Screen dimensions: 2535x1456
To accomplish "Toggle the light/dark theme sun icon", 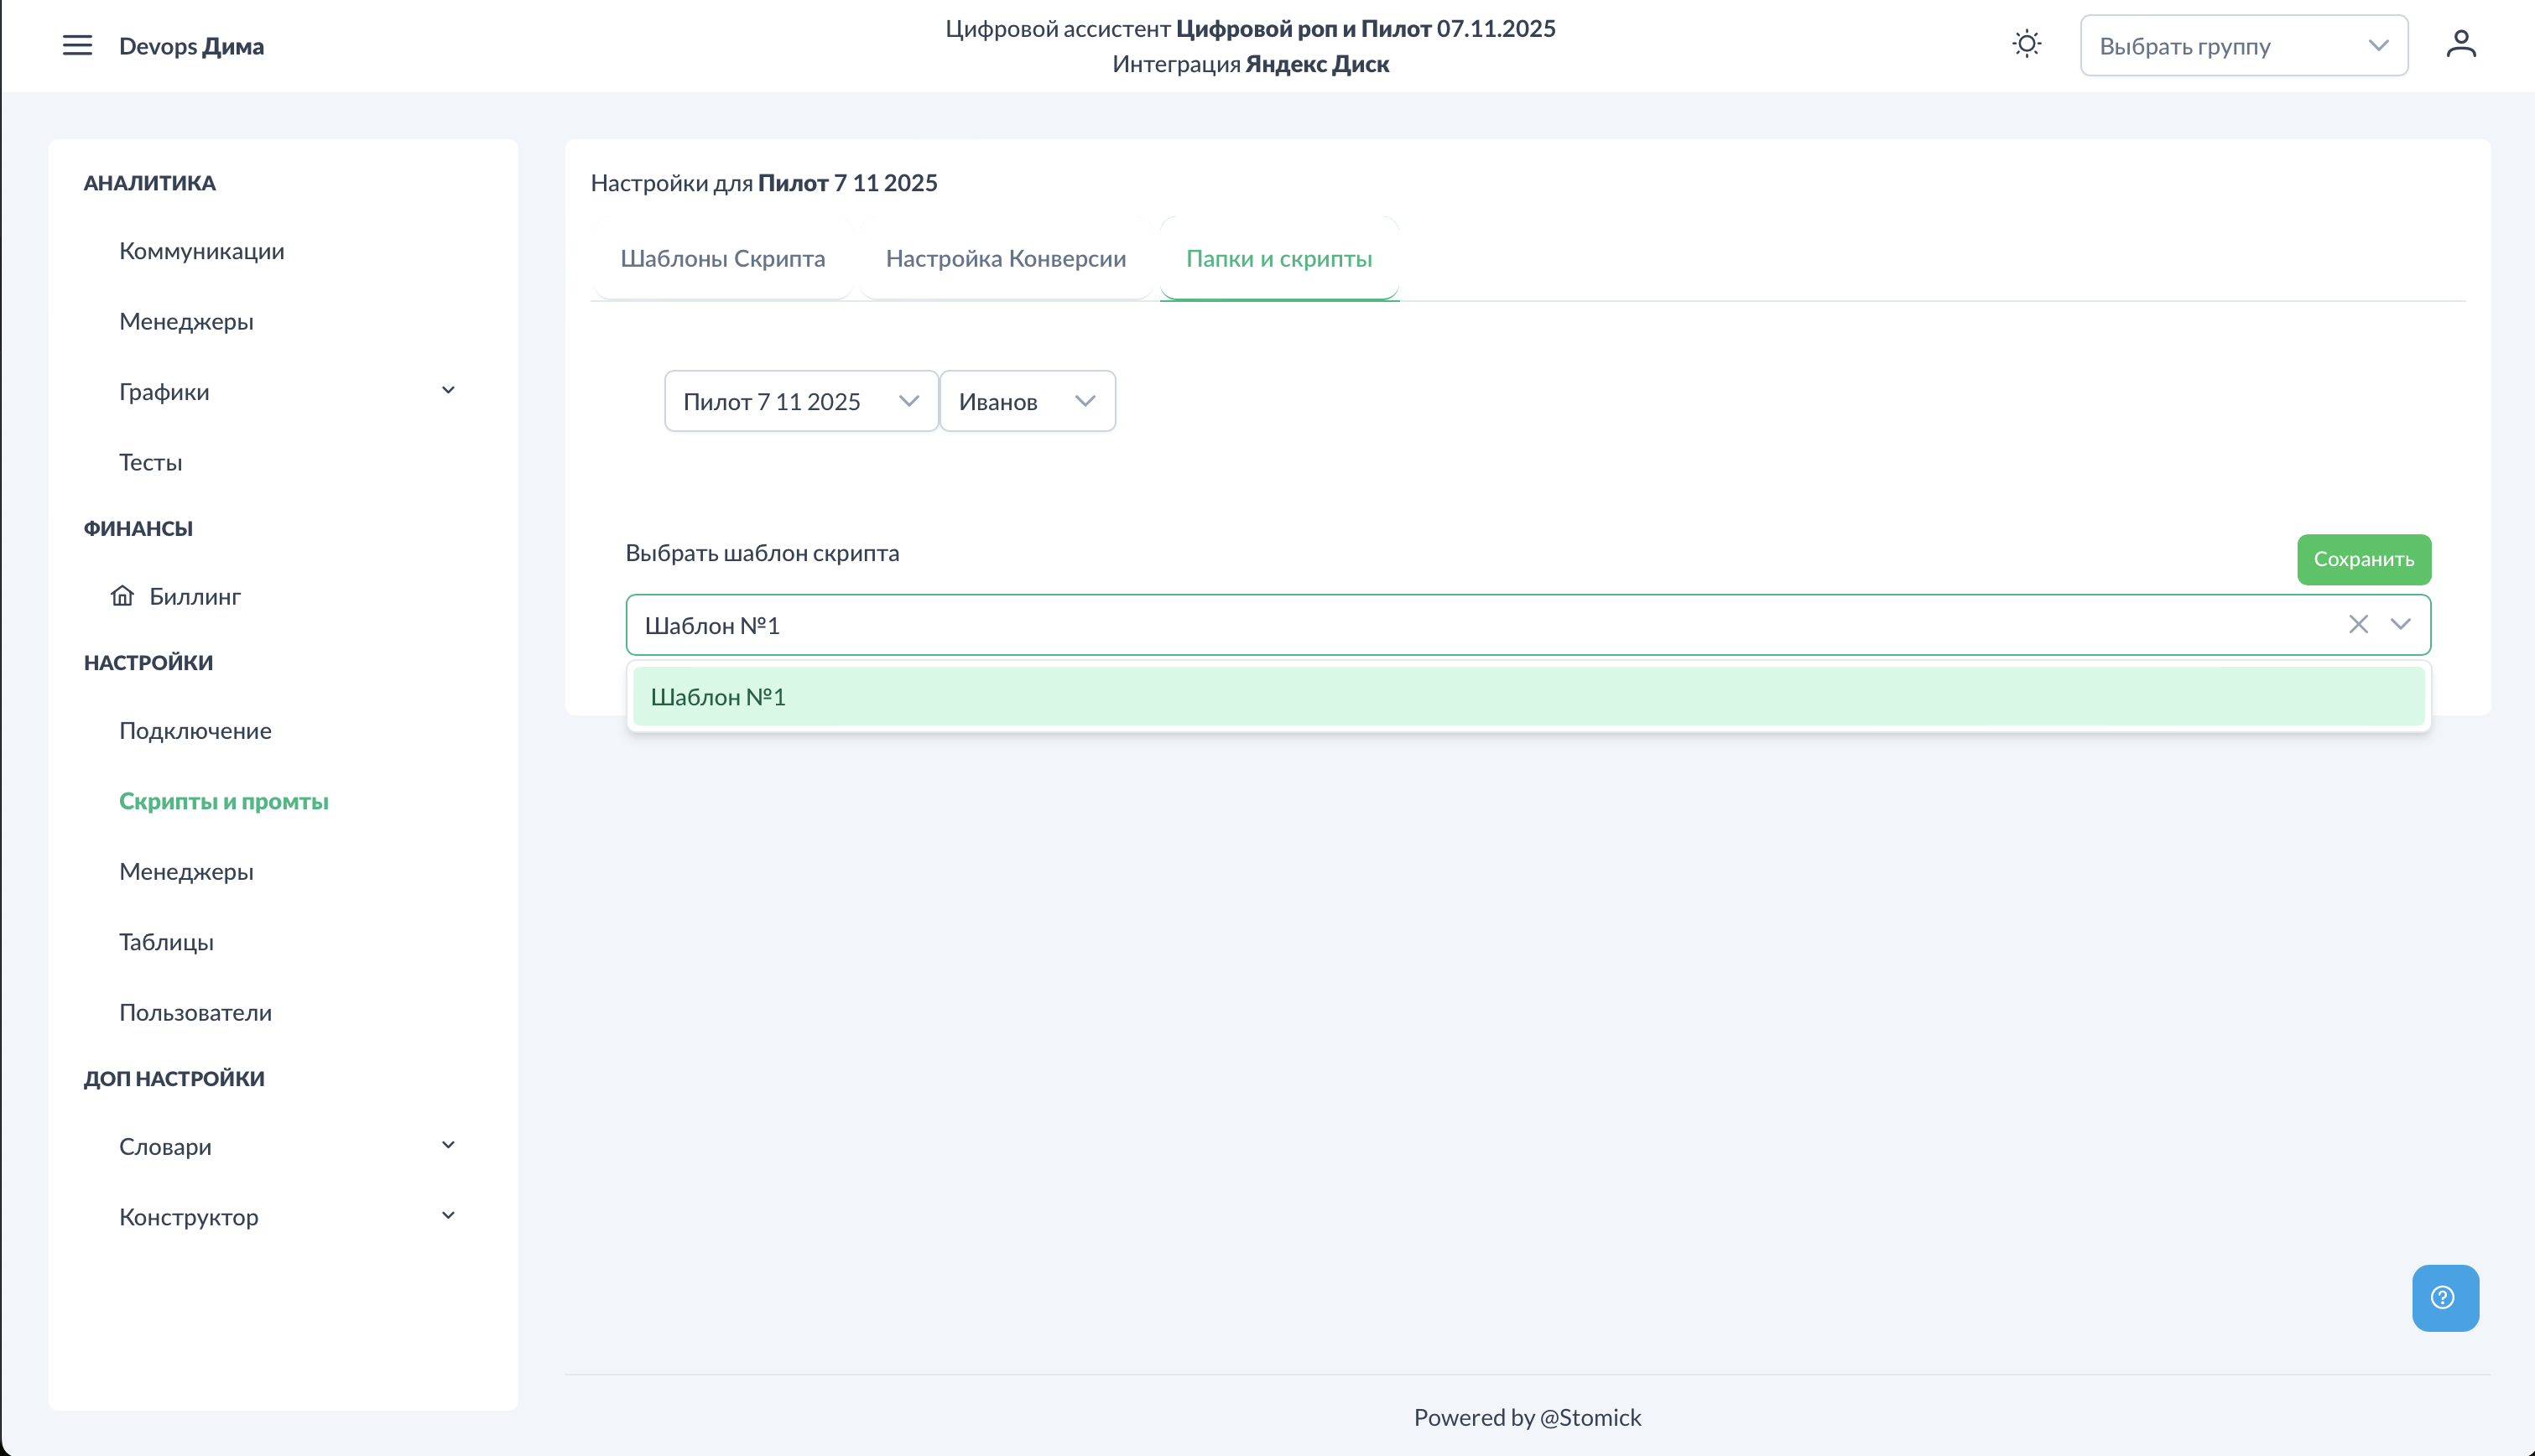I will coord(2026,44).
